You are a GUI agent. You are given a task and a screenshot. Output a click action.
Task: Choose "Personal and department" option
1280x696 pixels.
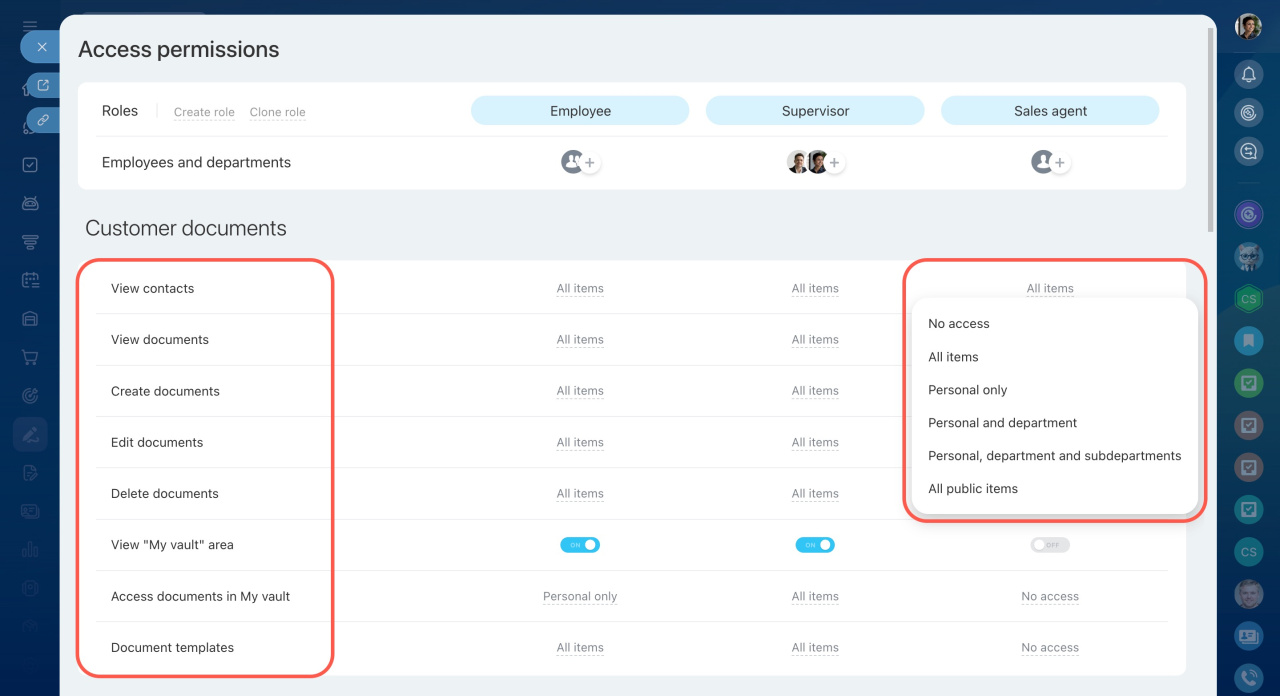pos(1002,423)
